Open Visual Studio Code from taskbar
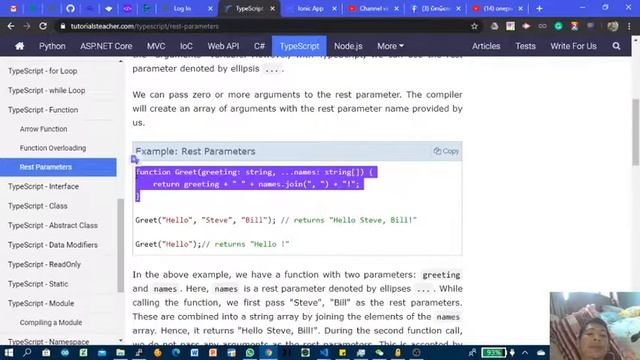This screenshot has width=640, height=360. pos(324,353)
